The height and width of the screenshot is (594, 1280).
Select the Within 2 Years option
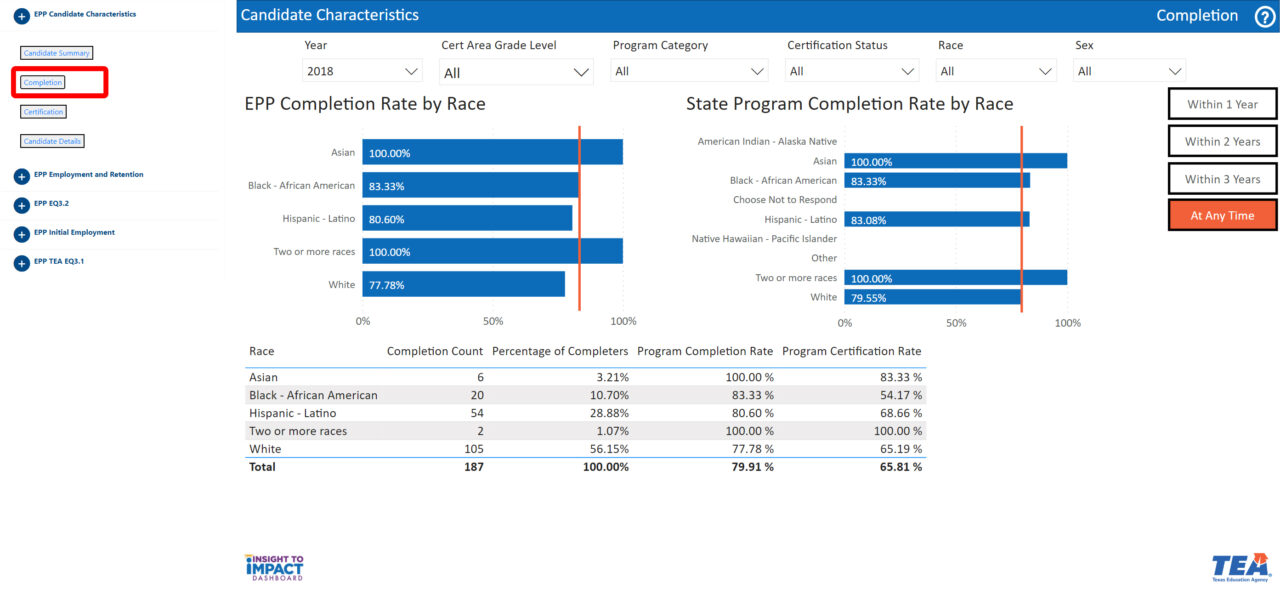coord(1222,141)
